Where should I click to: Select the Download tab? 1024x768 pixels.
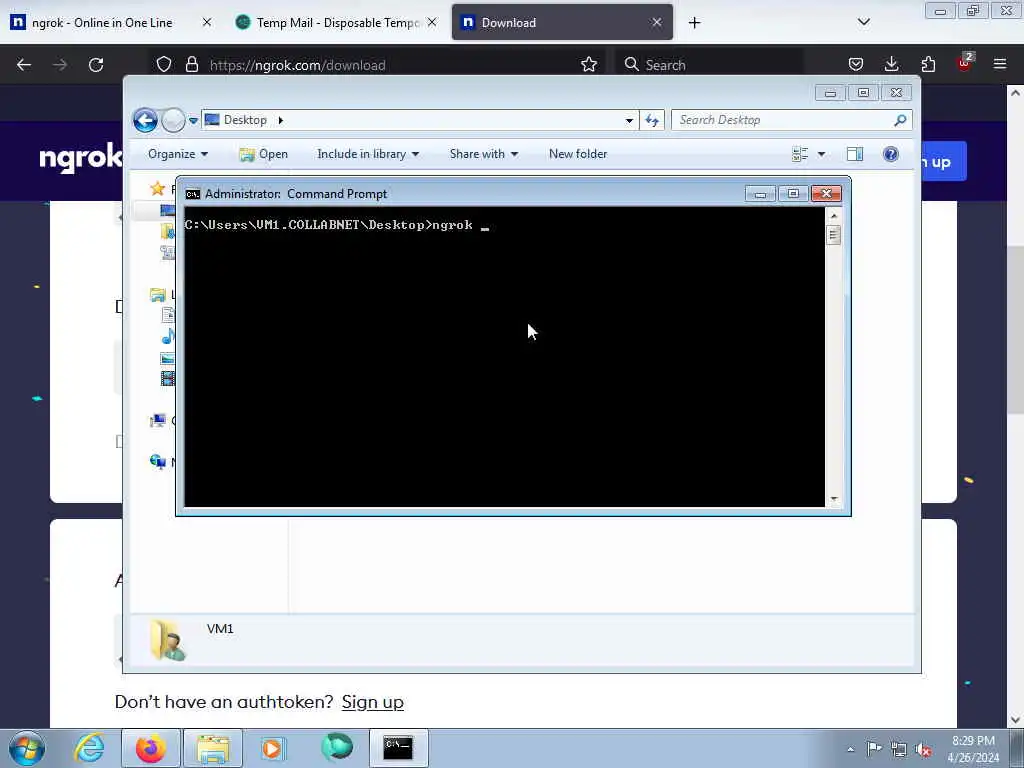tap(562, 22)
